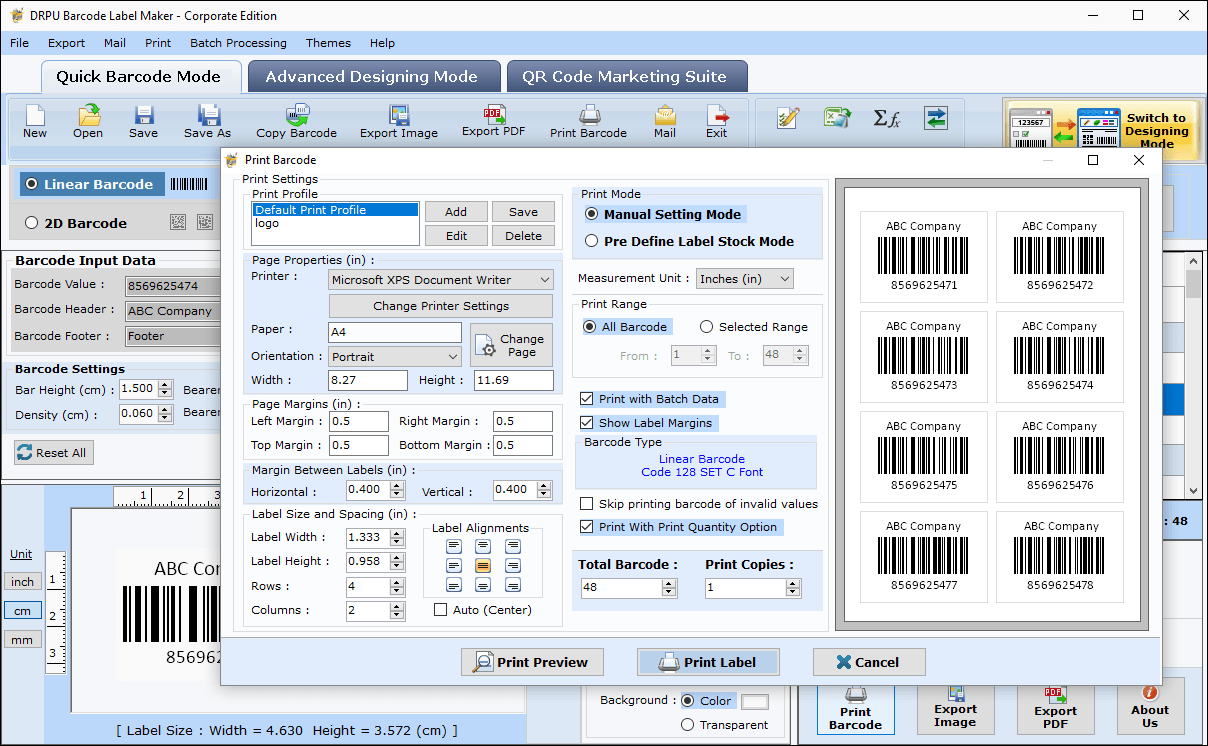Open the Orientation dropdown
Image resolution: width=1208 pixels, height=746 pixels.
click(395, 356)
